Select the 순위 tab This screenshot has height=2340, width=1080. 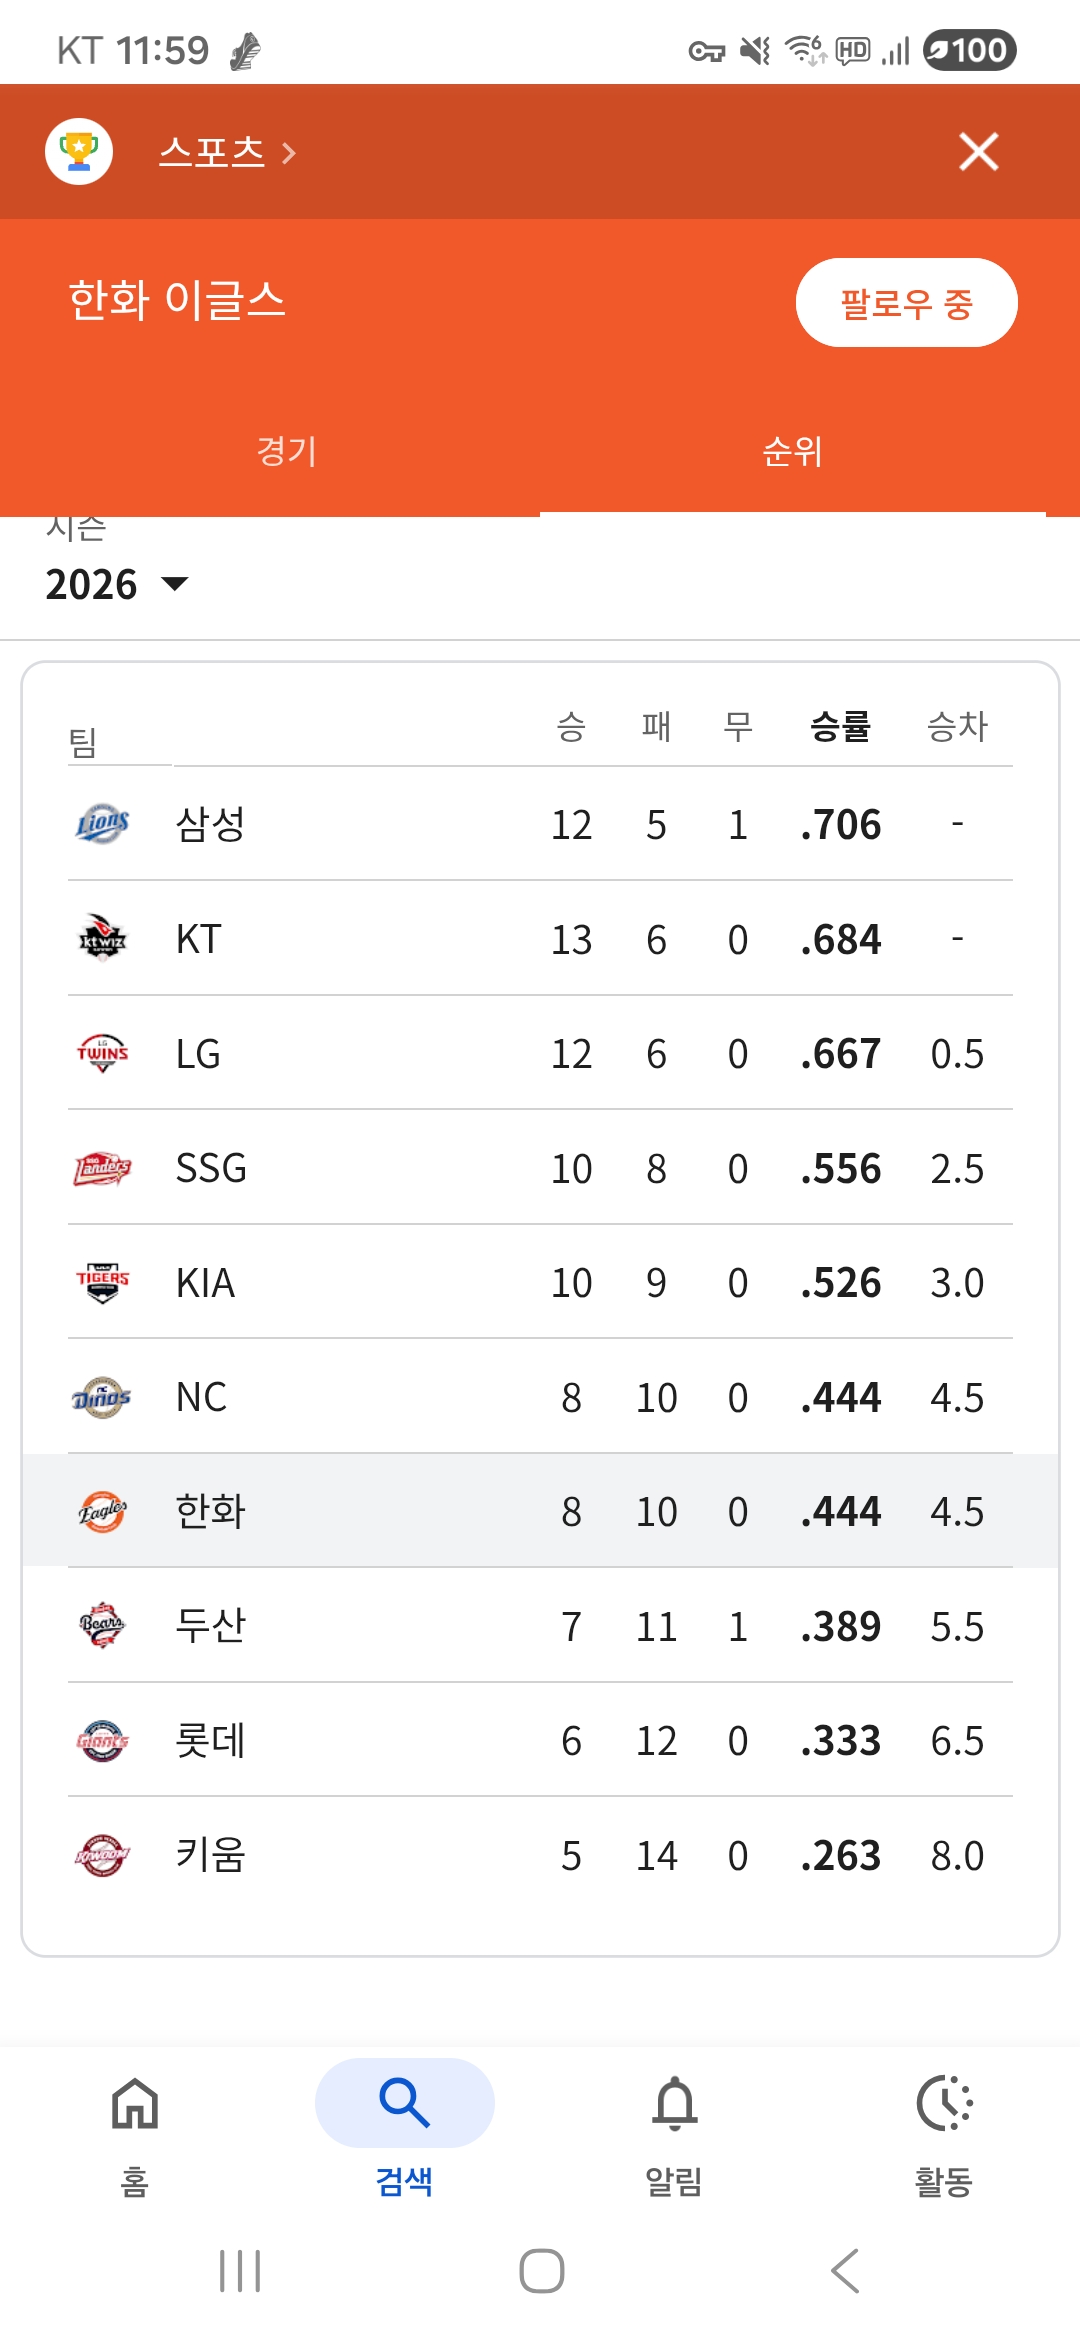(792, 451)
